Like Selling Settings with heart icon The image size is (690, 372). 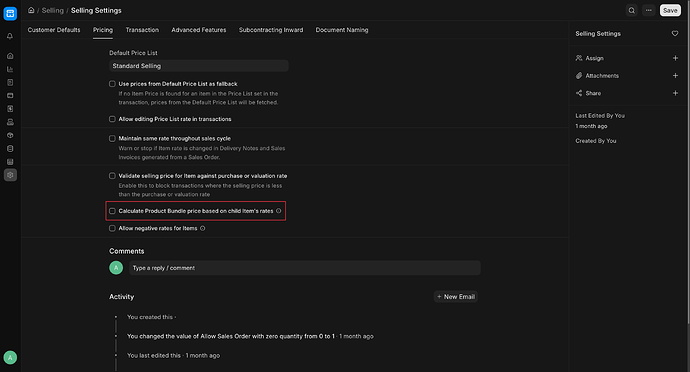point(675,33)
